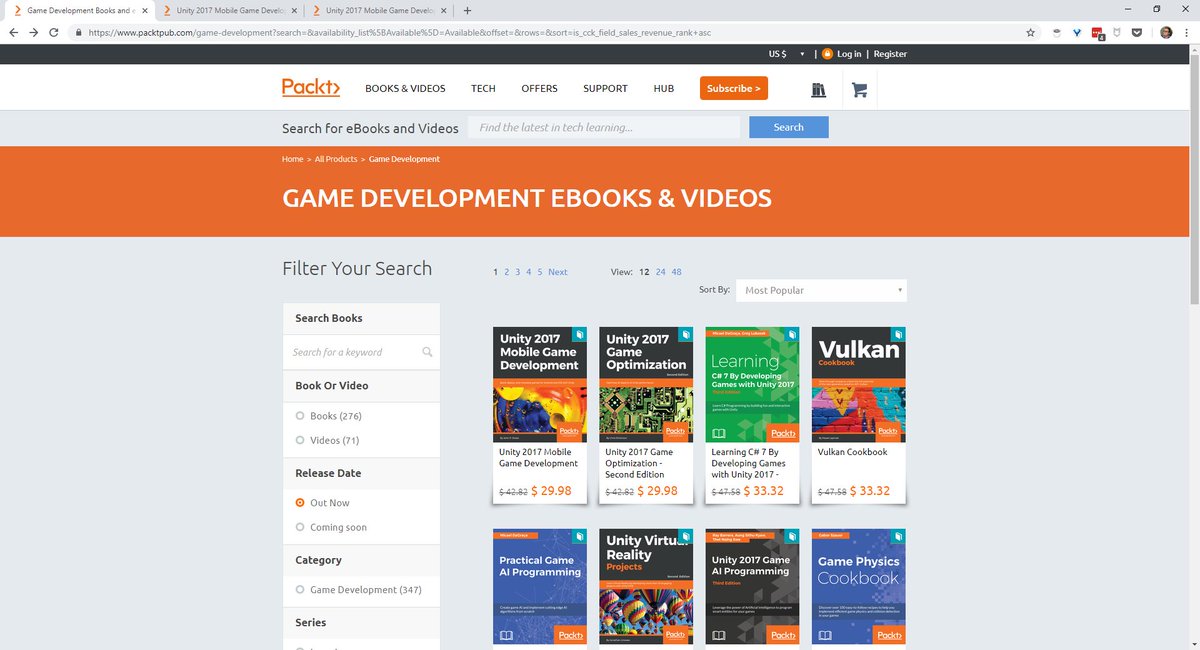Open the shopping cart icon

tap(859, 90)
